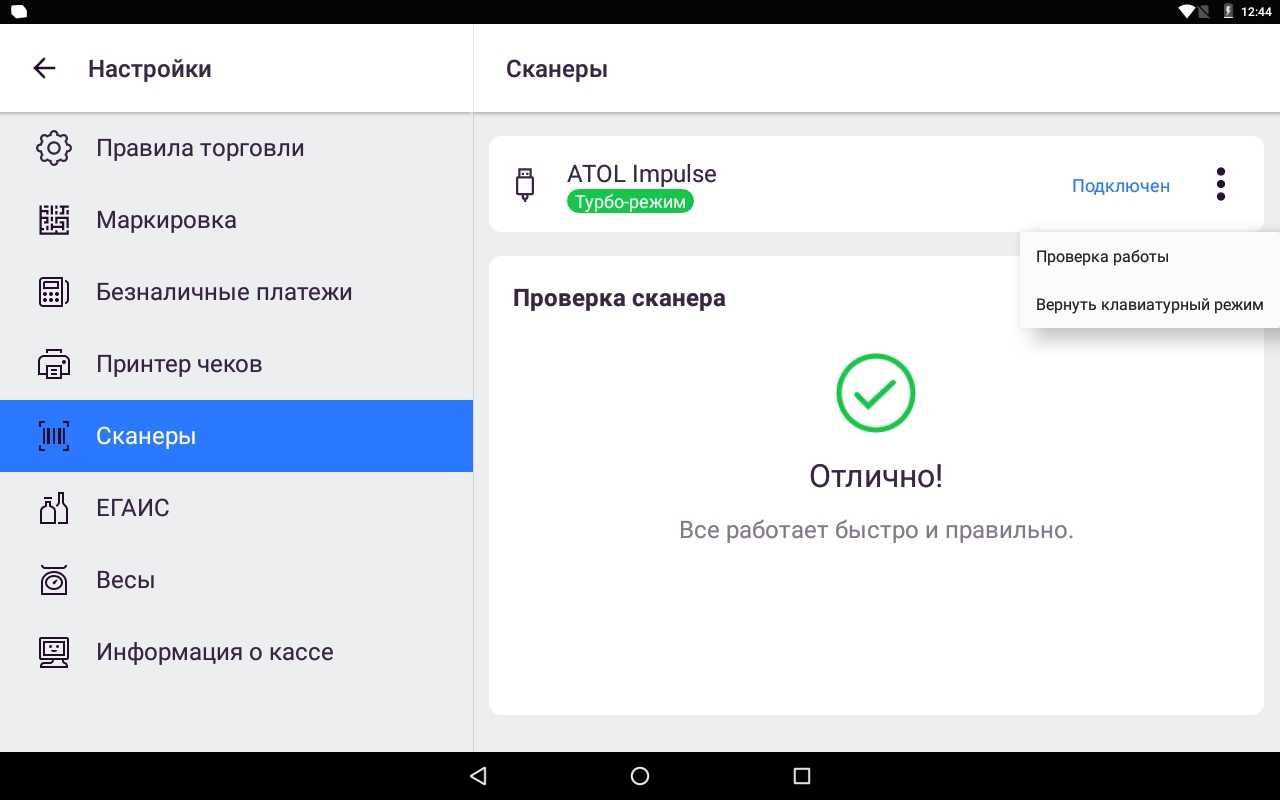Click the printer icon for Принтер чеков
Viewport: 1280px width, 800px height.
54,364
